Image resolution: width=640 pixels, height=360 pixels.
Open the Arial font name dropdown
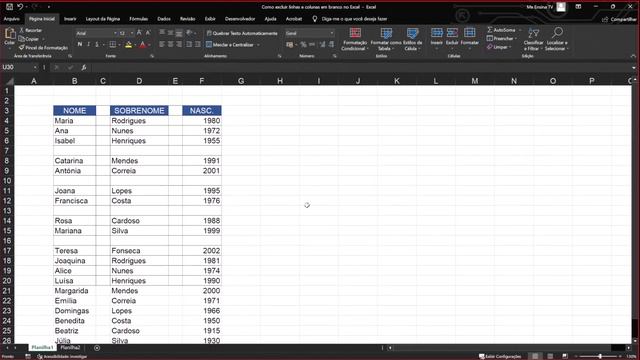pos(116,33)
